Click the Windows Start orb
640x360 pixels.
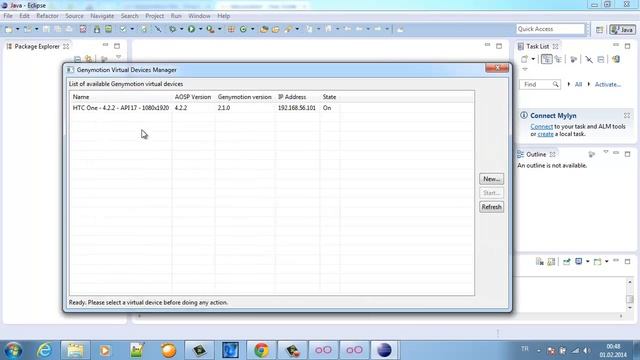(x=13, y=350)
